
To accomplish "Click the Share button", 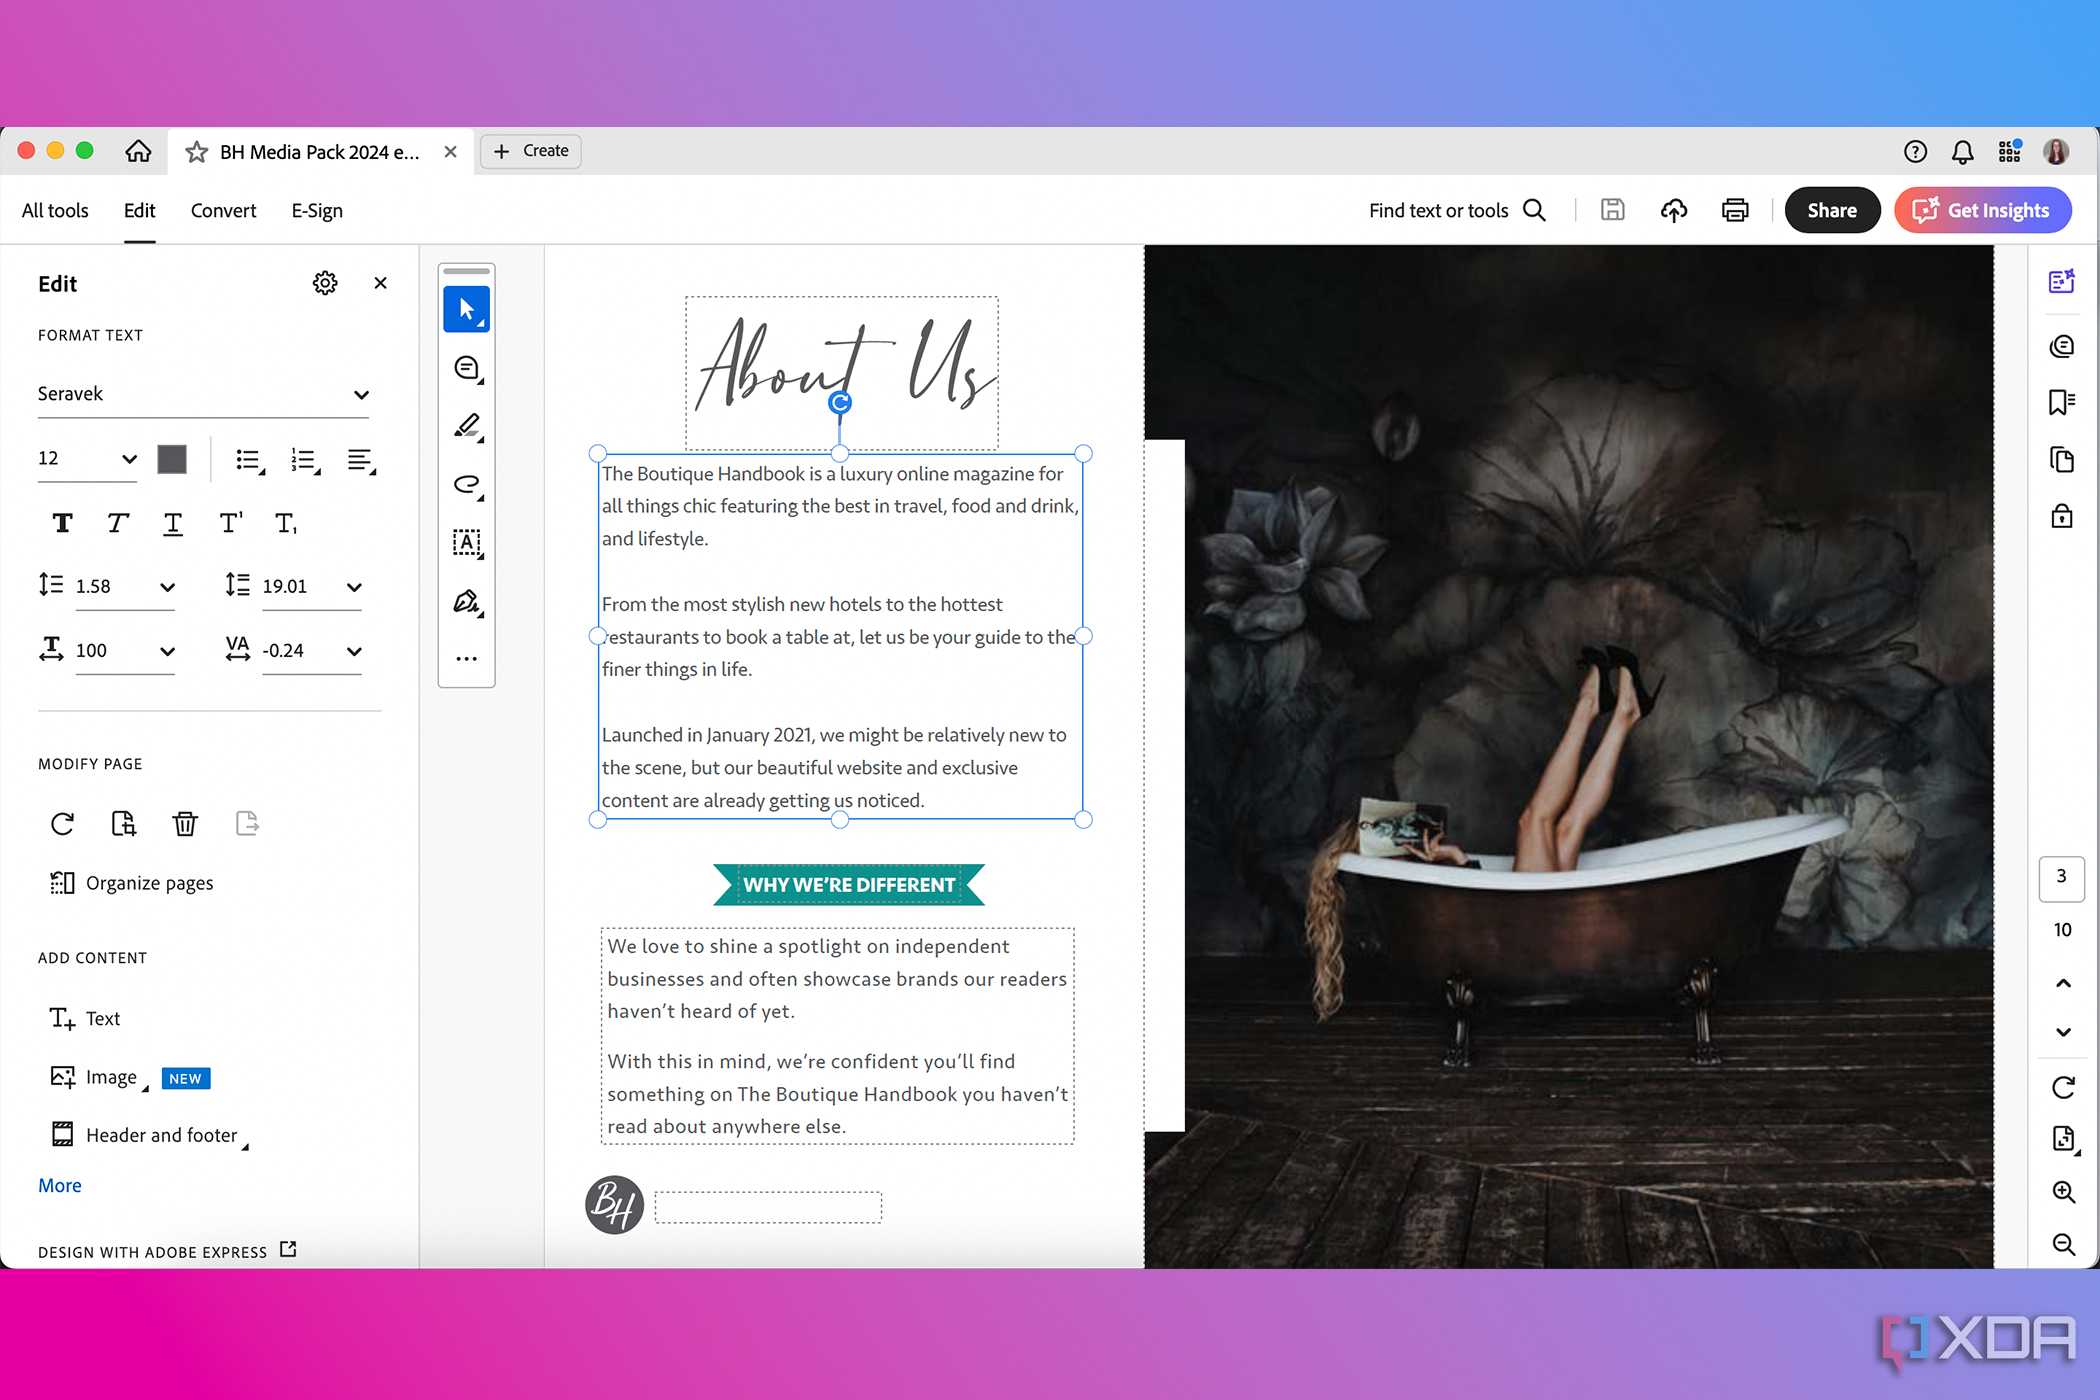I will coord(1832,210).
